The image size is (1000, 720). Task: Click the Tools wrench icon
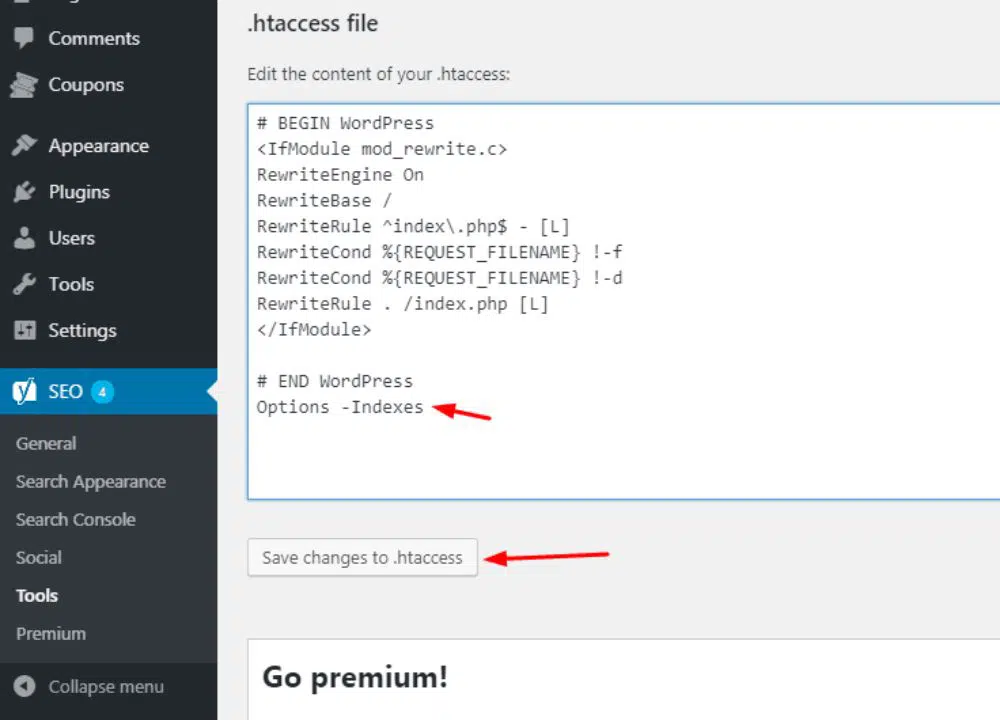[24, 284]
